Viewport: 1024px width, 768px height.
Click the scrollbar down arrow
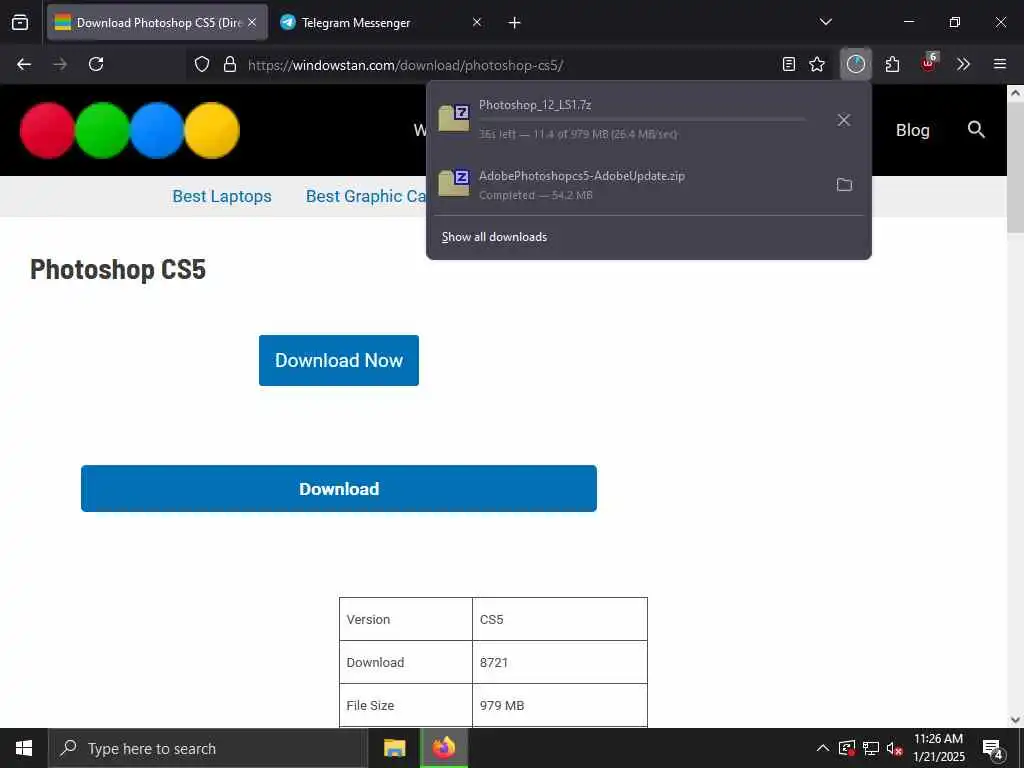1015,720
